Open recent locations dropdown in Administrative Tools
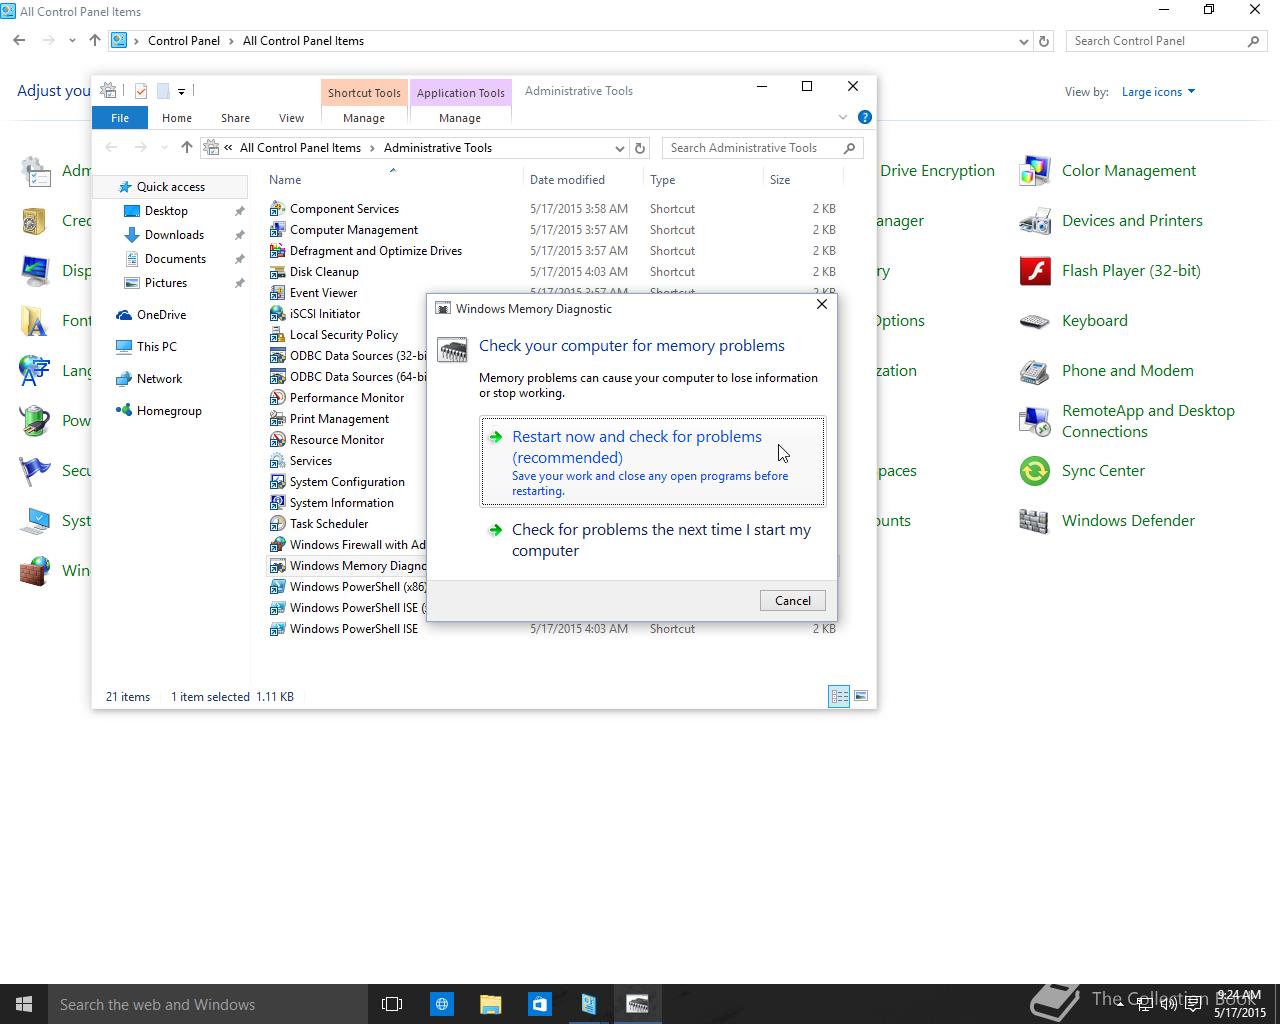Viewport: 1280px width, 1024px height. (x=164, y=148)
